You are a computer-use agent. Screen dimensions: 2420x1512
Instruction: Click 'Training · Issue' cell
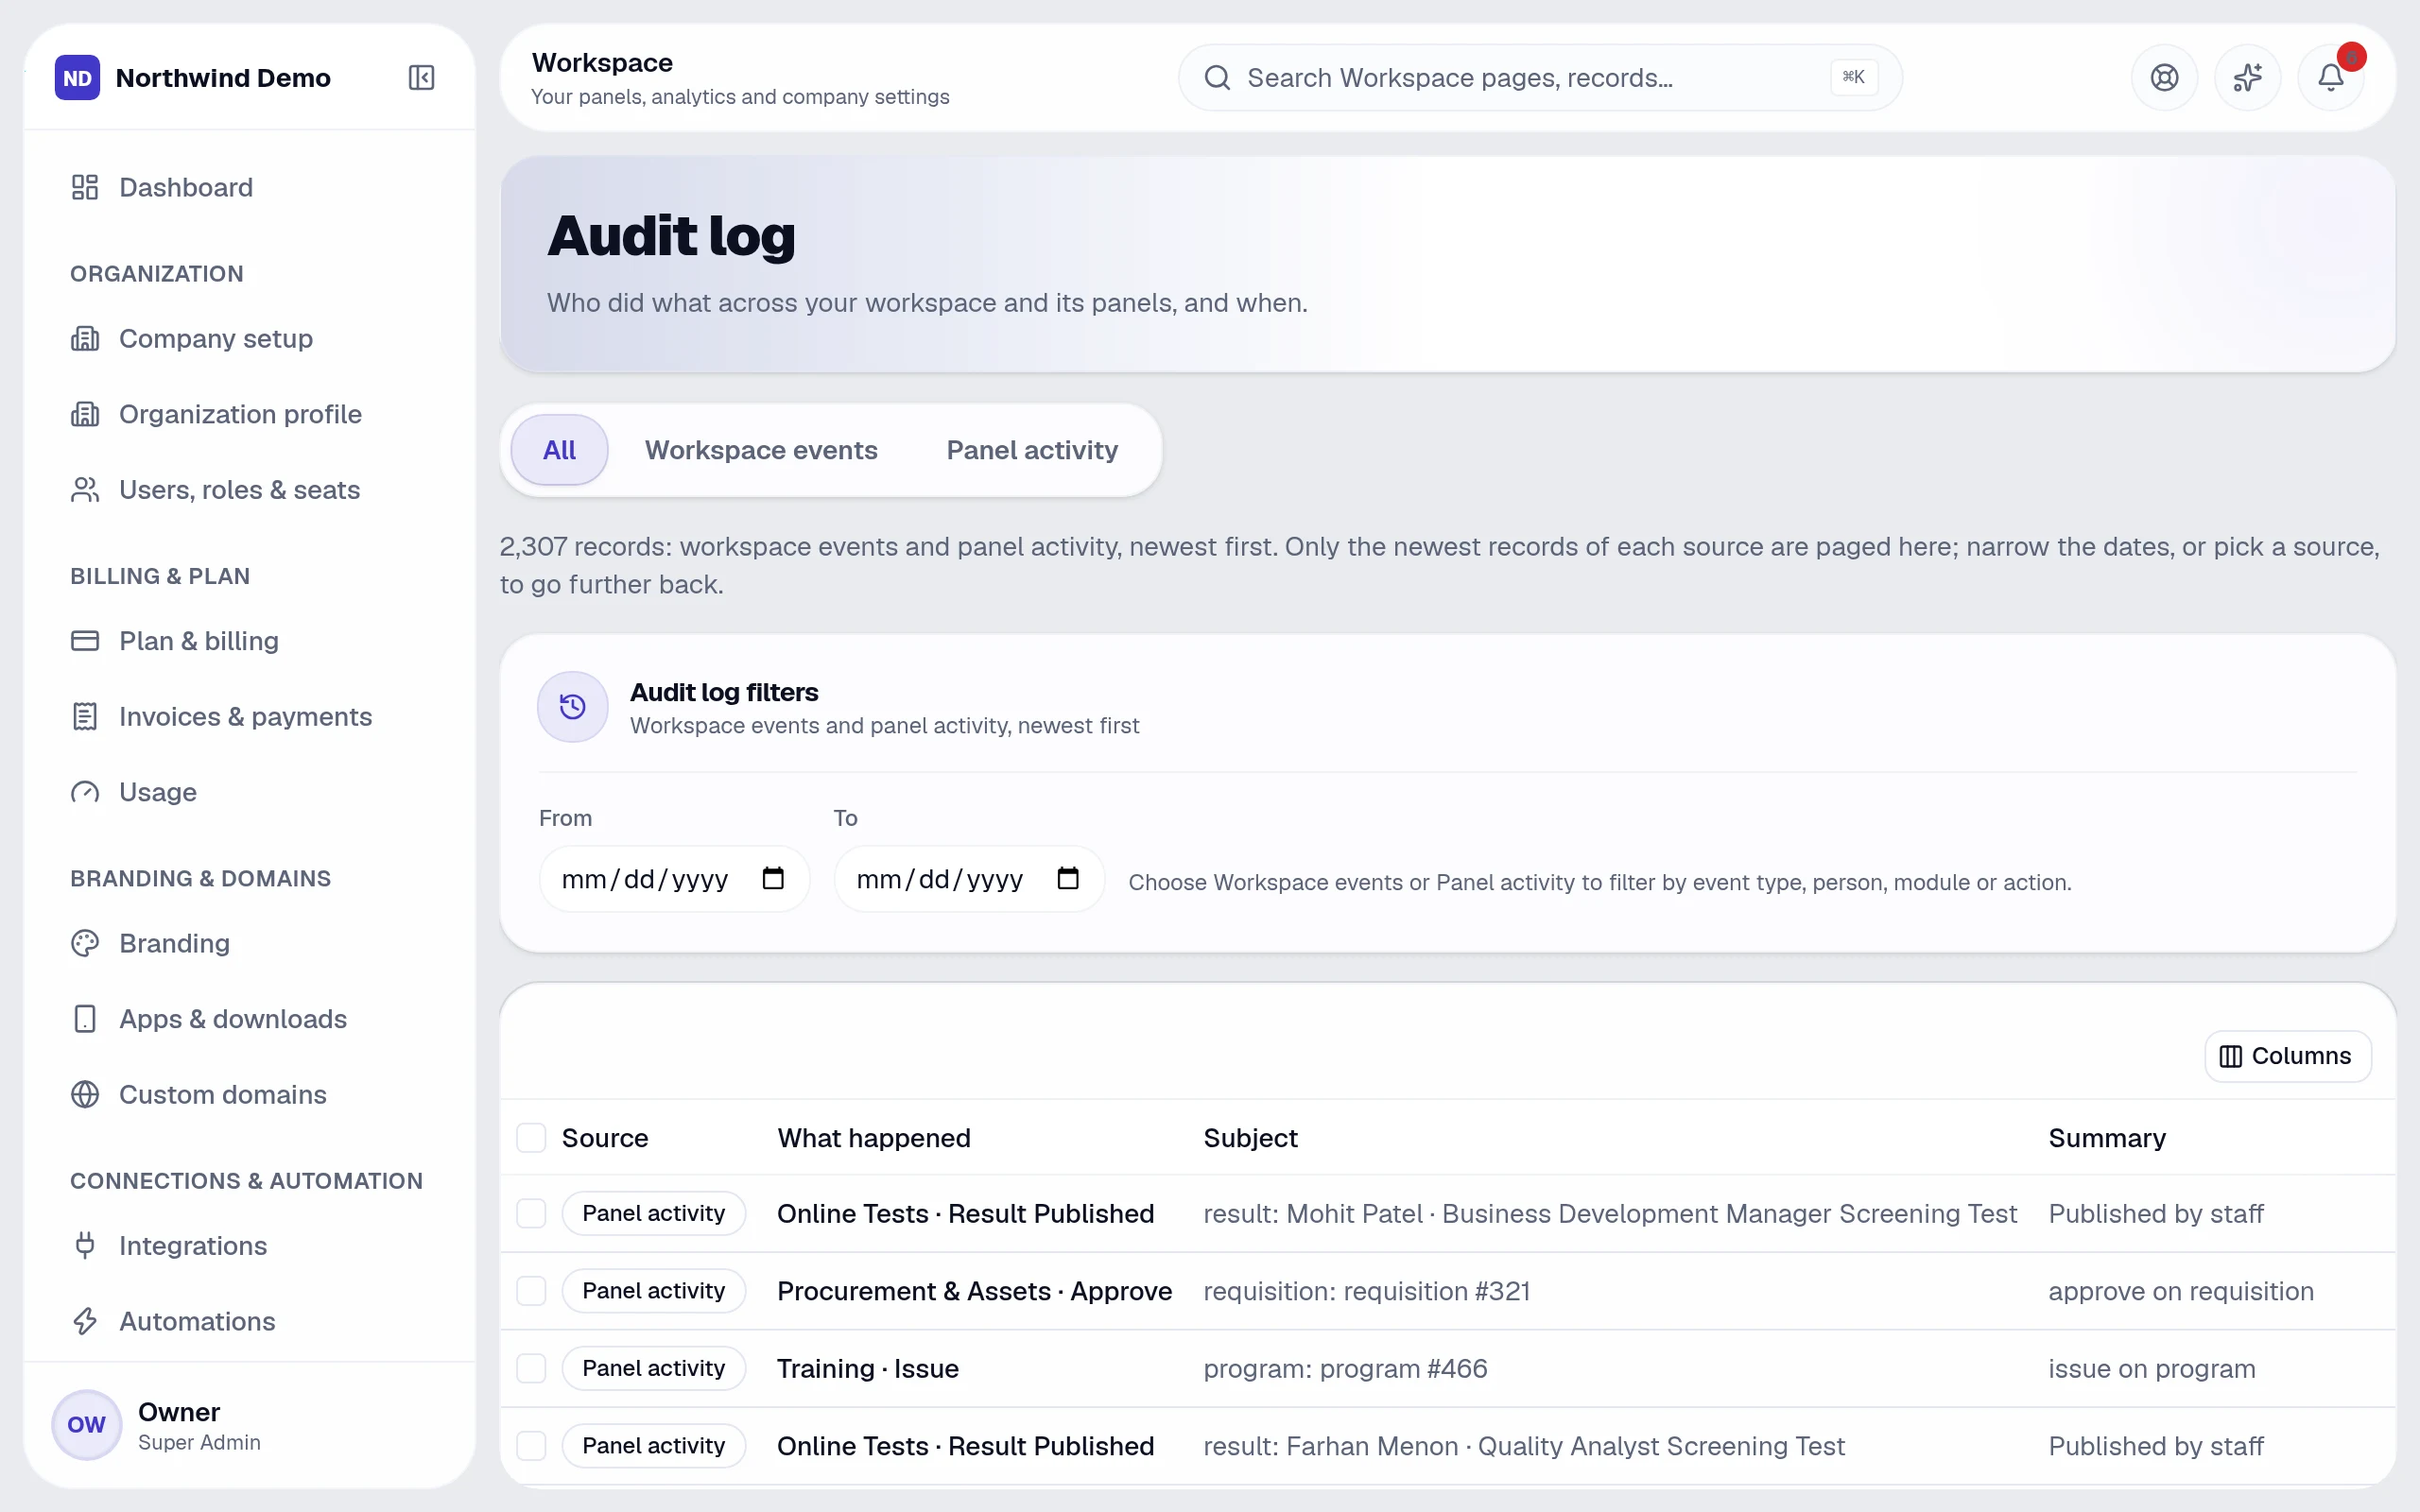click(x=868, y=1368)
